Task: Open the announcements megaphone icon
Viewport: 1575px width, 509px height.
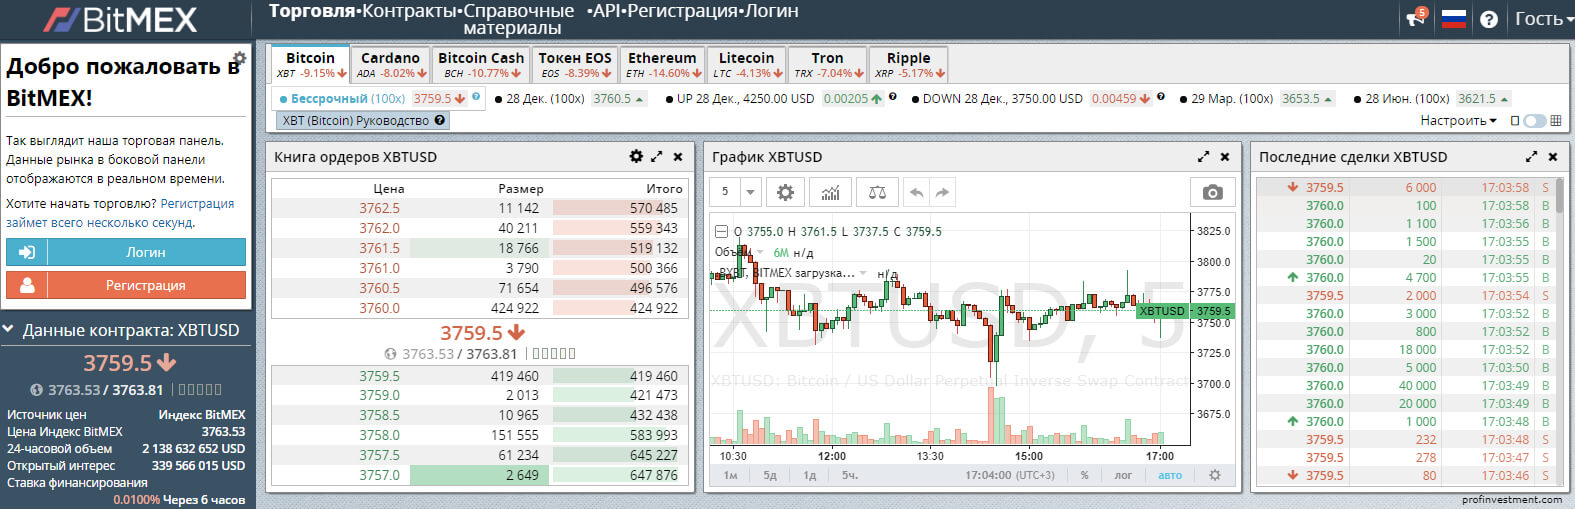Action: [x=1416, y=18]
